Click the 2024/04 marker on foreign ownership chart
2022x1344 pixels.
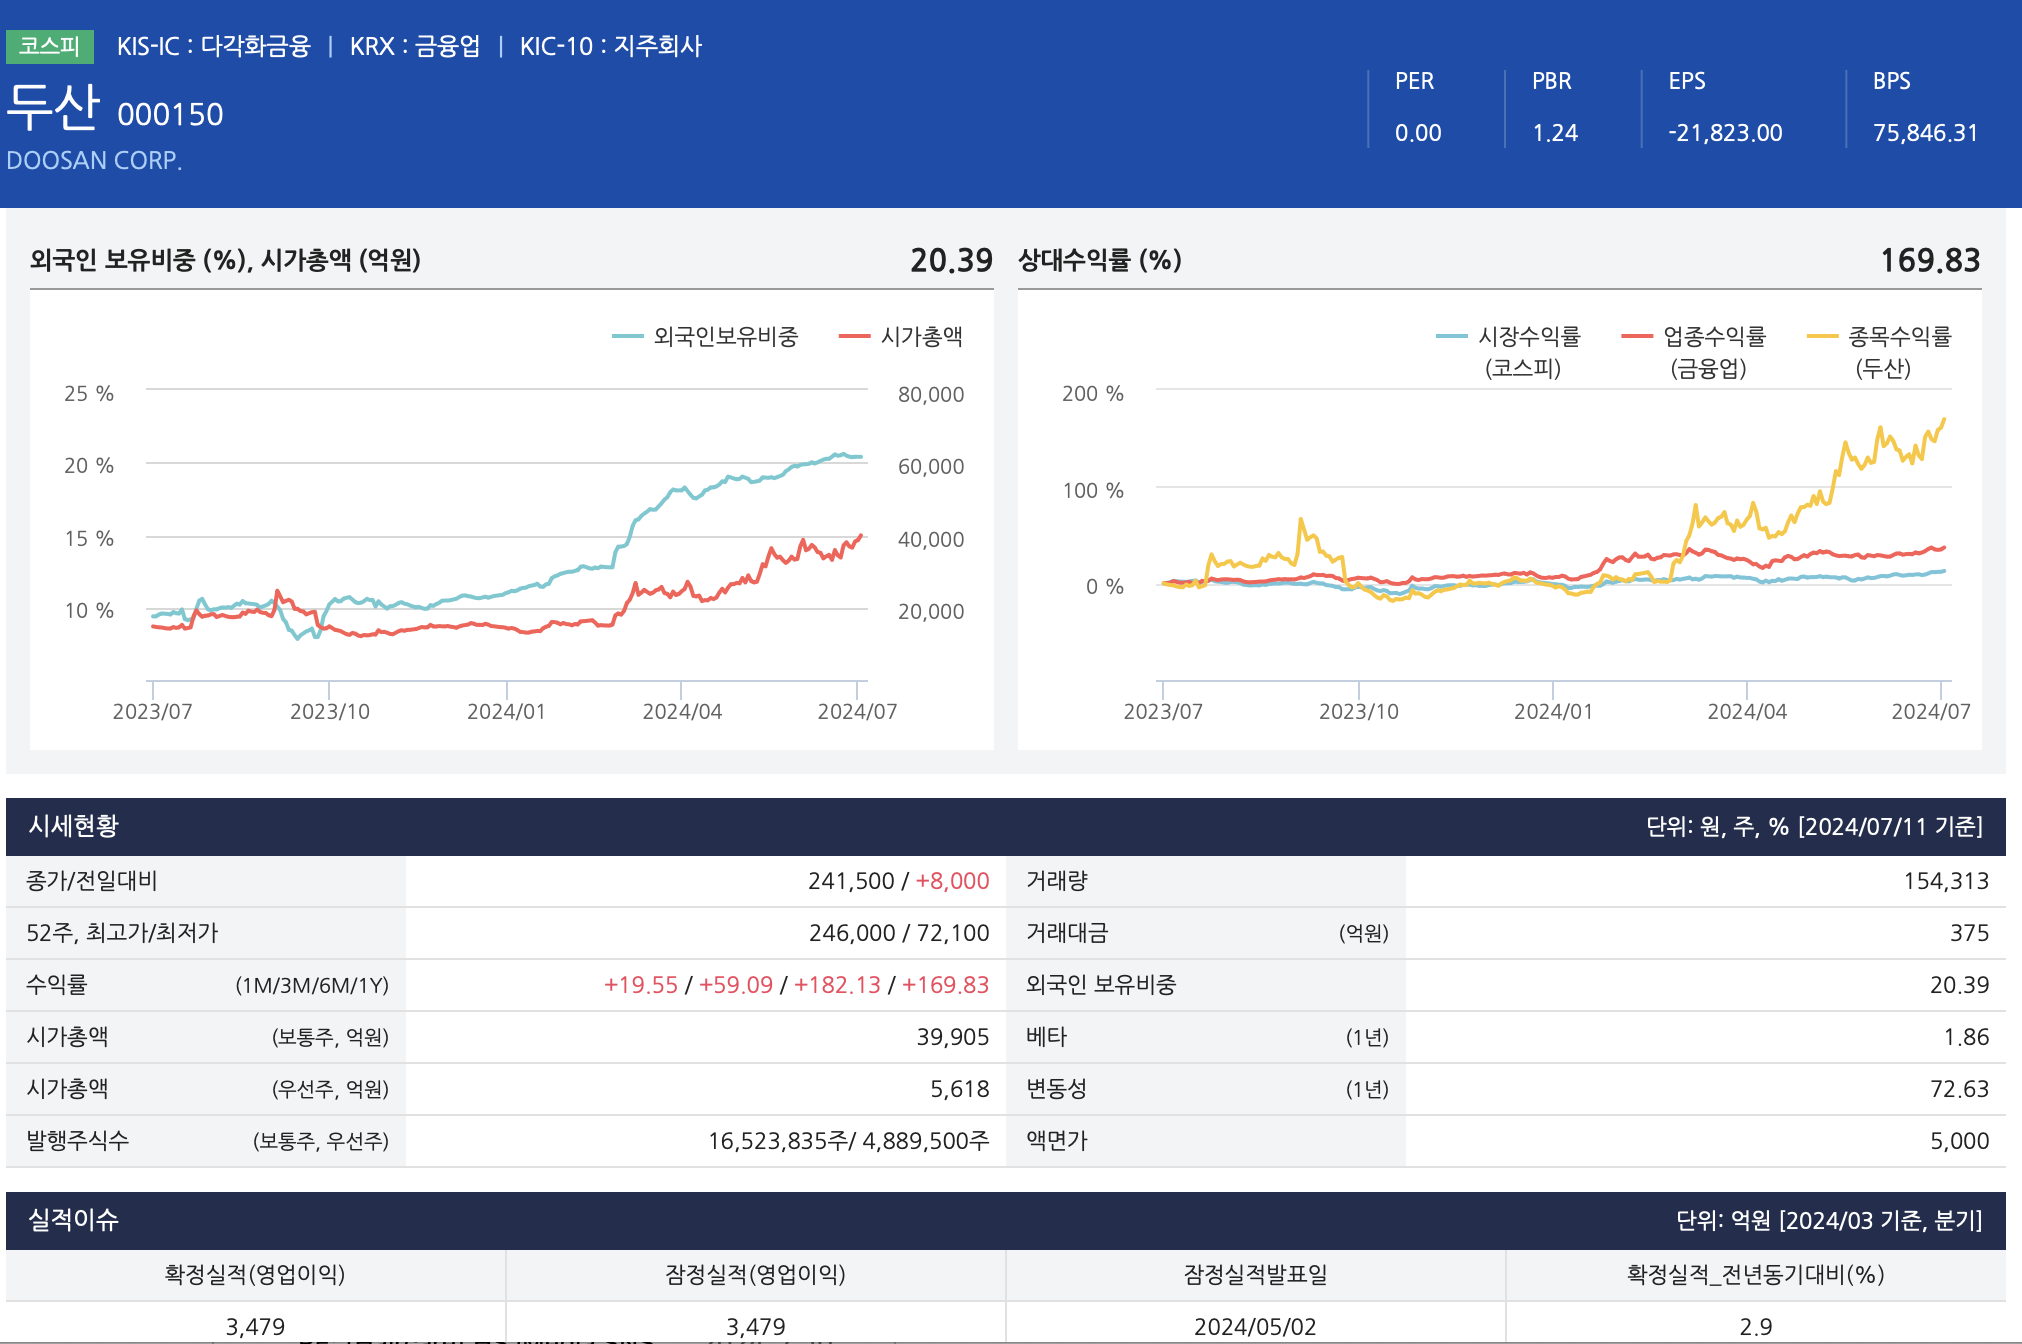[x=682, y=711]
